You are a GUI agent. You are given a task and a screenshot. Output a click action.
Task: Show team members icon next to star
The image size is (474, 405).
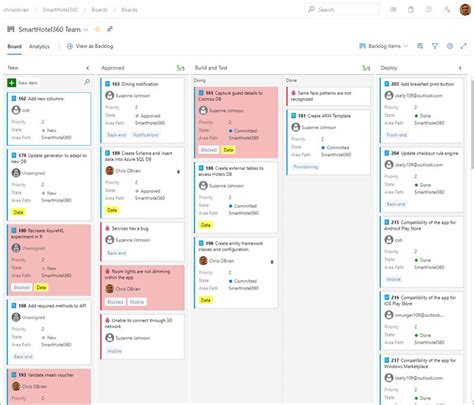pyautogui.click(x=110, y=29)
